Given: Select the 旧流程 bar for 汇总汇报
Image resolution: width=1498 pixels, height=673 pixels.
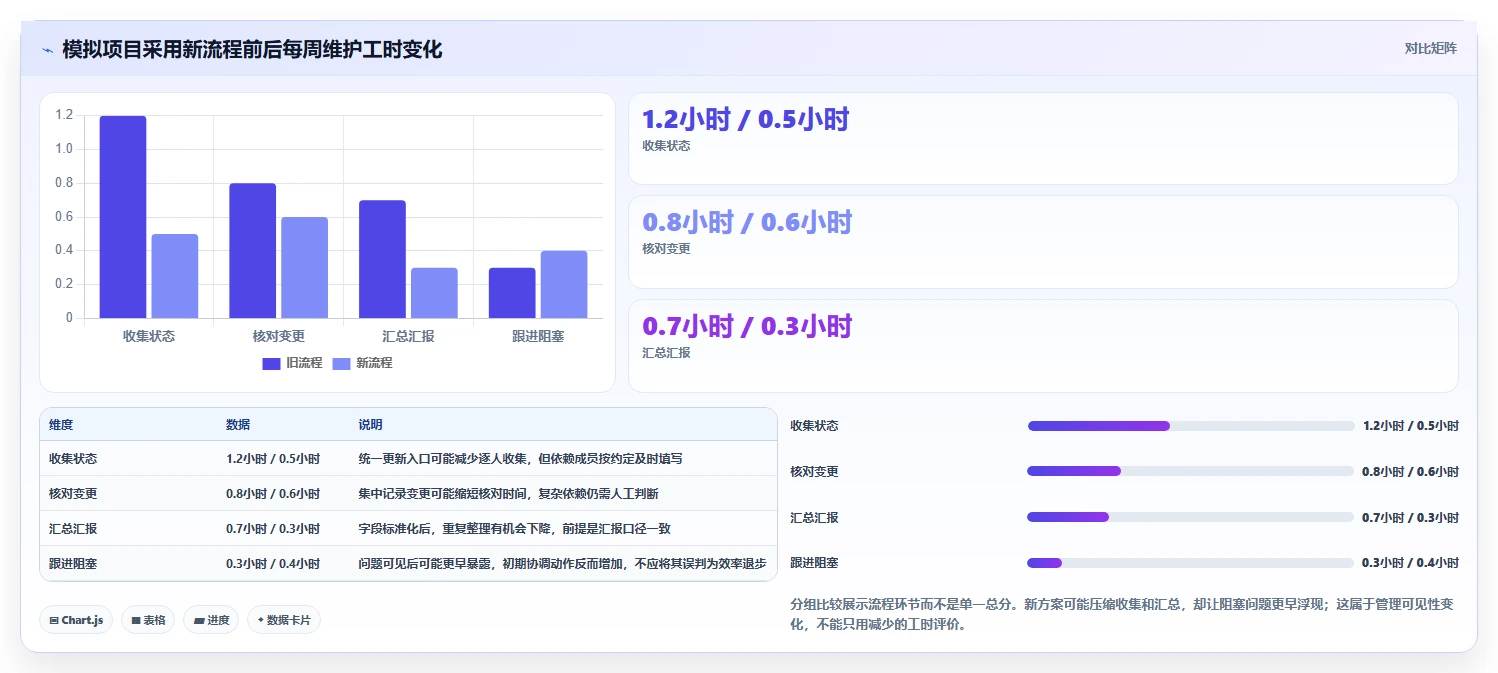Looking at the screenshot, I should click(x=383, y=259).
